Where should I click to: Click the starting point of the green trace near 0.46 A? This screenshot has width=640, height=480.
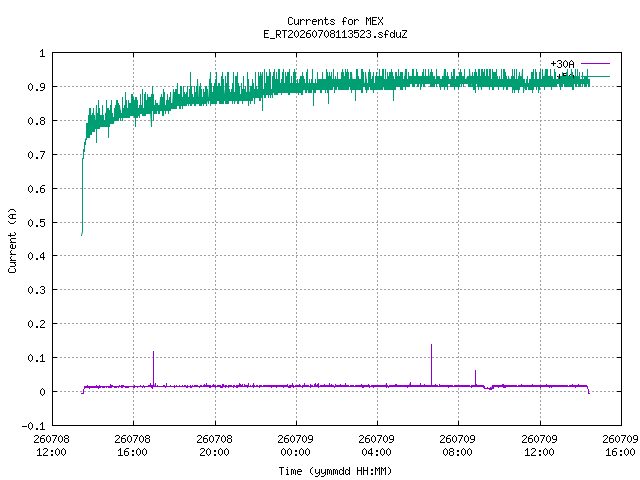(x=82, y=234)
